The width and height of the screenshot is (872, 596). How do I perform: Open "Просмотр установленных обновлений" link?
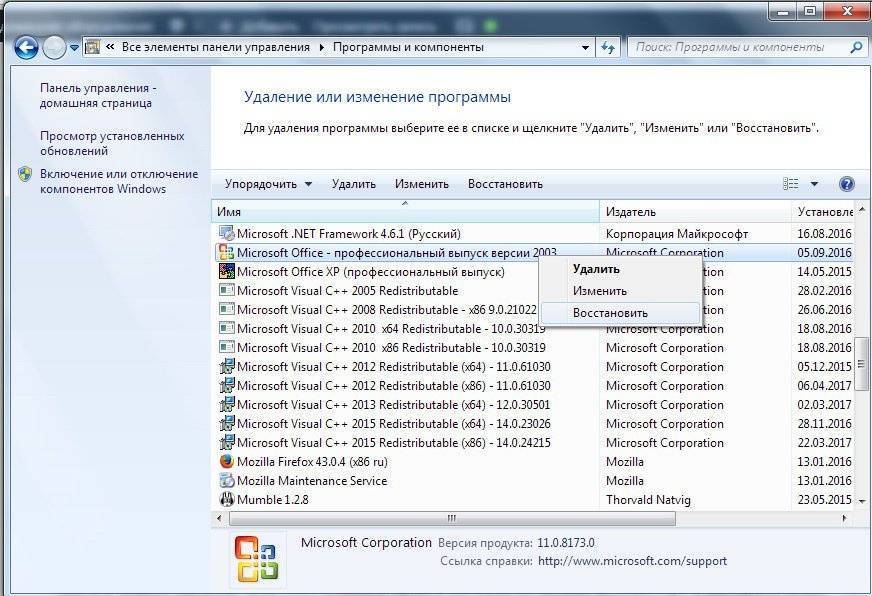point(112,143)
